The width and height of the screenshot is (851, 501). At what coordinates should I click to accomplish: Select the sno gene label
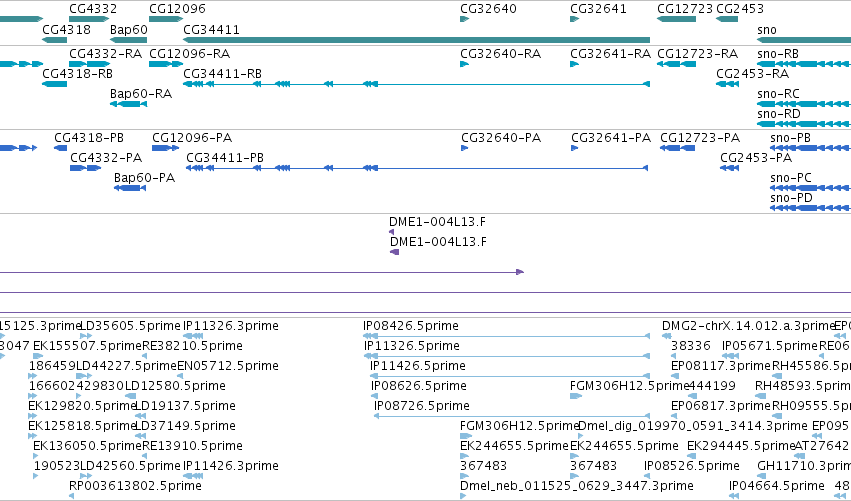(x=767, y=29)
